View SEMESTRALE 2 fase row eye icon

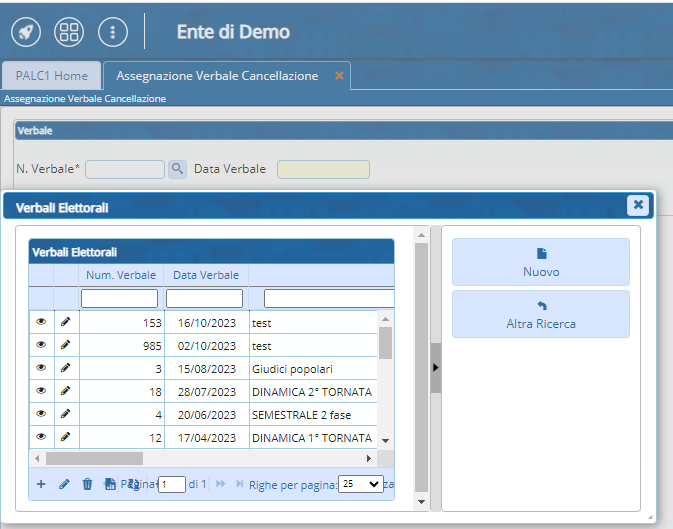pyautogui.click(x=41, y=414)
